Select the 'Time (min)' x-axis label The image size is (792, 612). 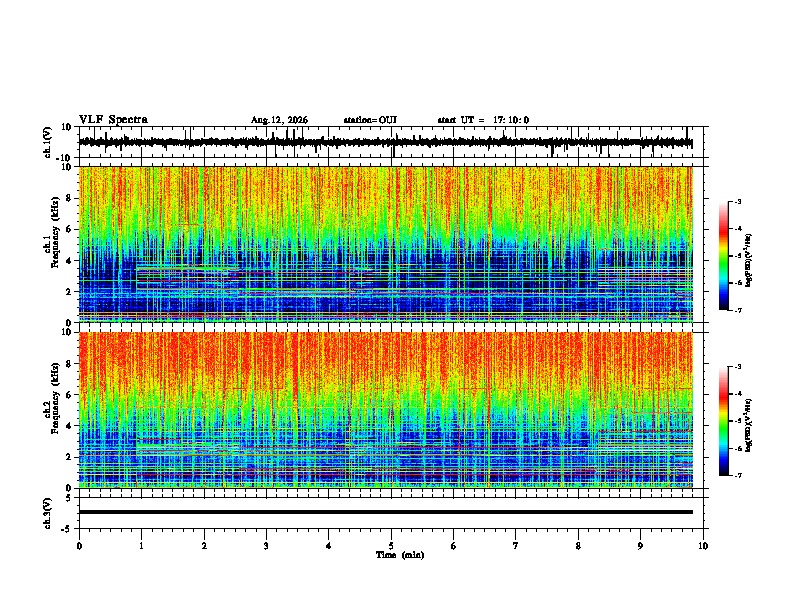point(400,555)
